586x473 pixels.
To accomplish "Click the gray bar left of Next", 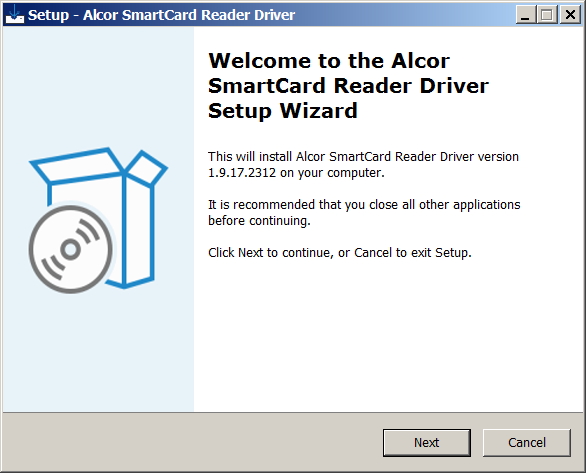I will point(192,442).
